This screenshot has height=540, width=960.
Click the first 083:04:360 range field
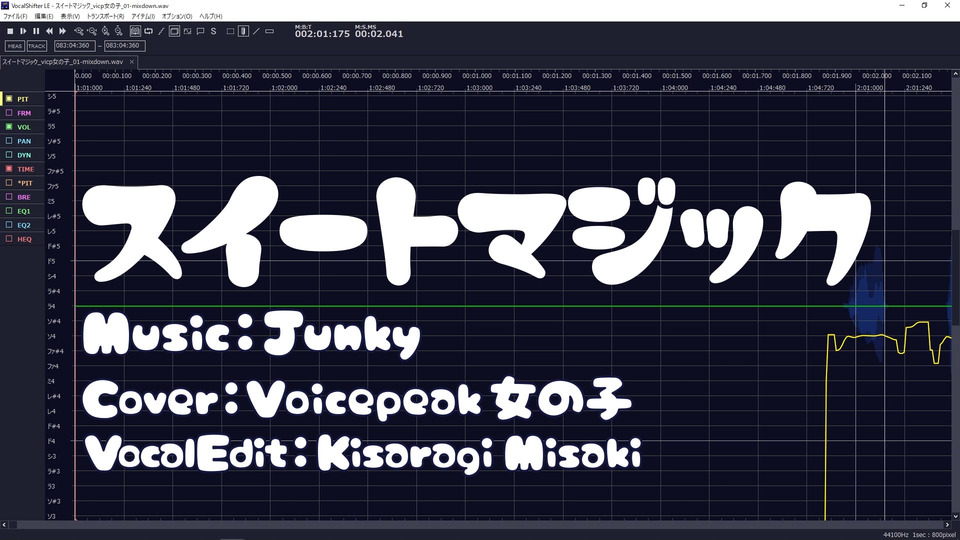75,45
